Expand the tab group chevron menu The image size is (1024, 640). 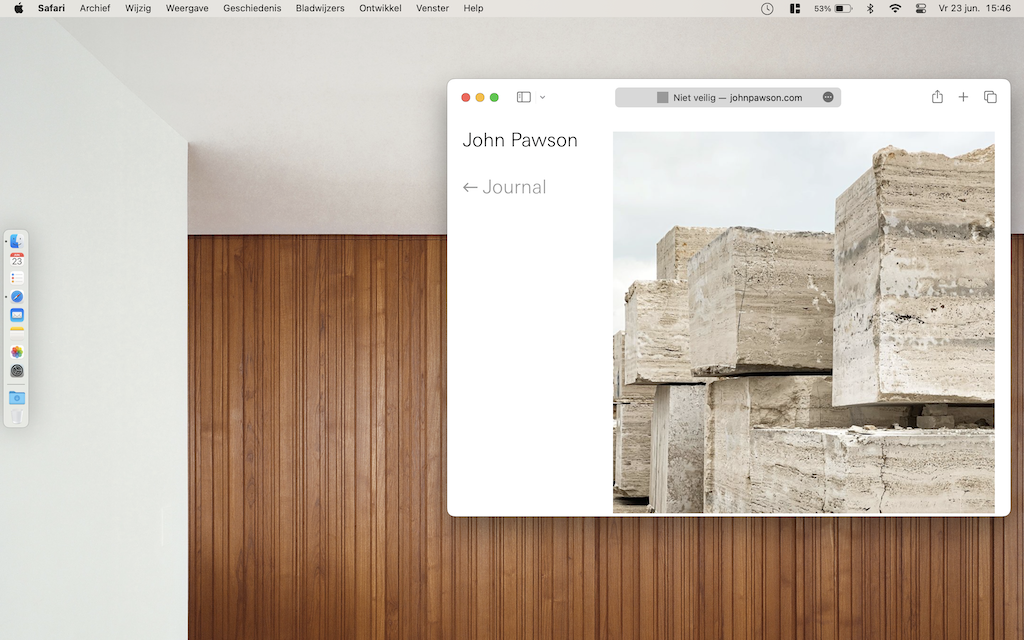pos(543,97)
